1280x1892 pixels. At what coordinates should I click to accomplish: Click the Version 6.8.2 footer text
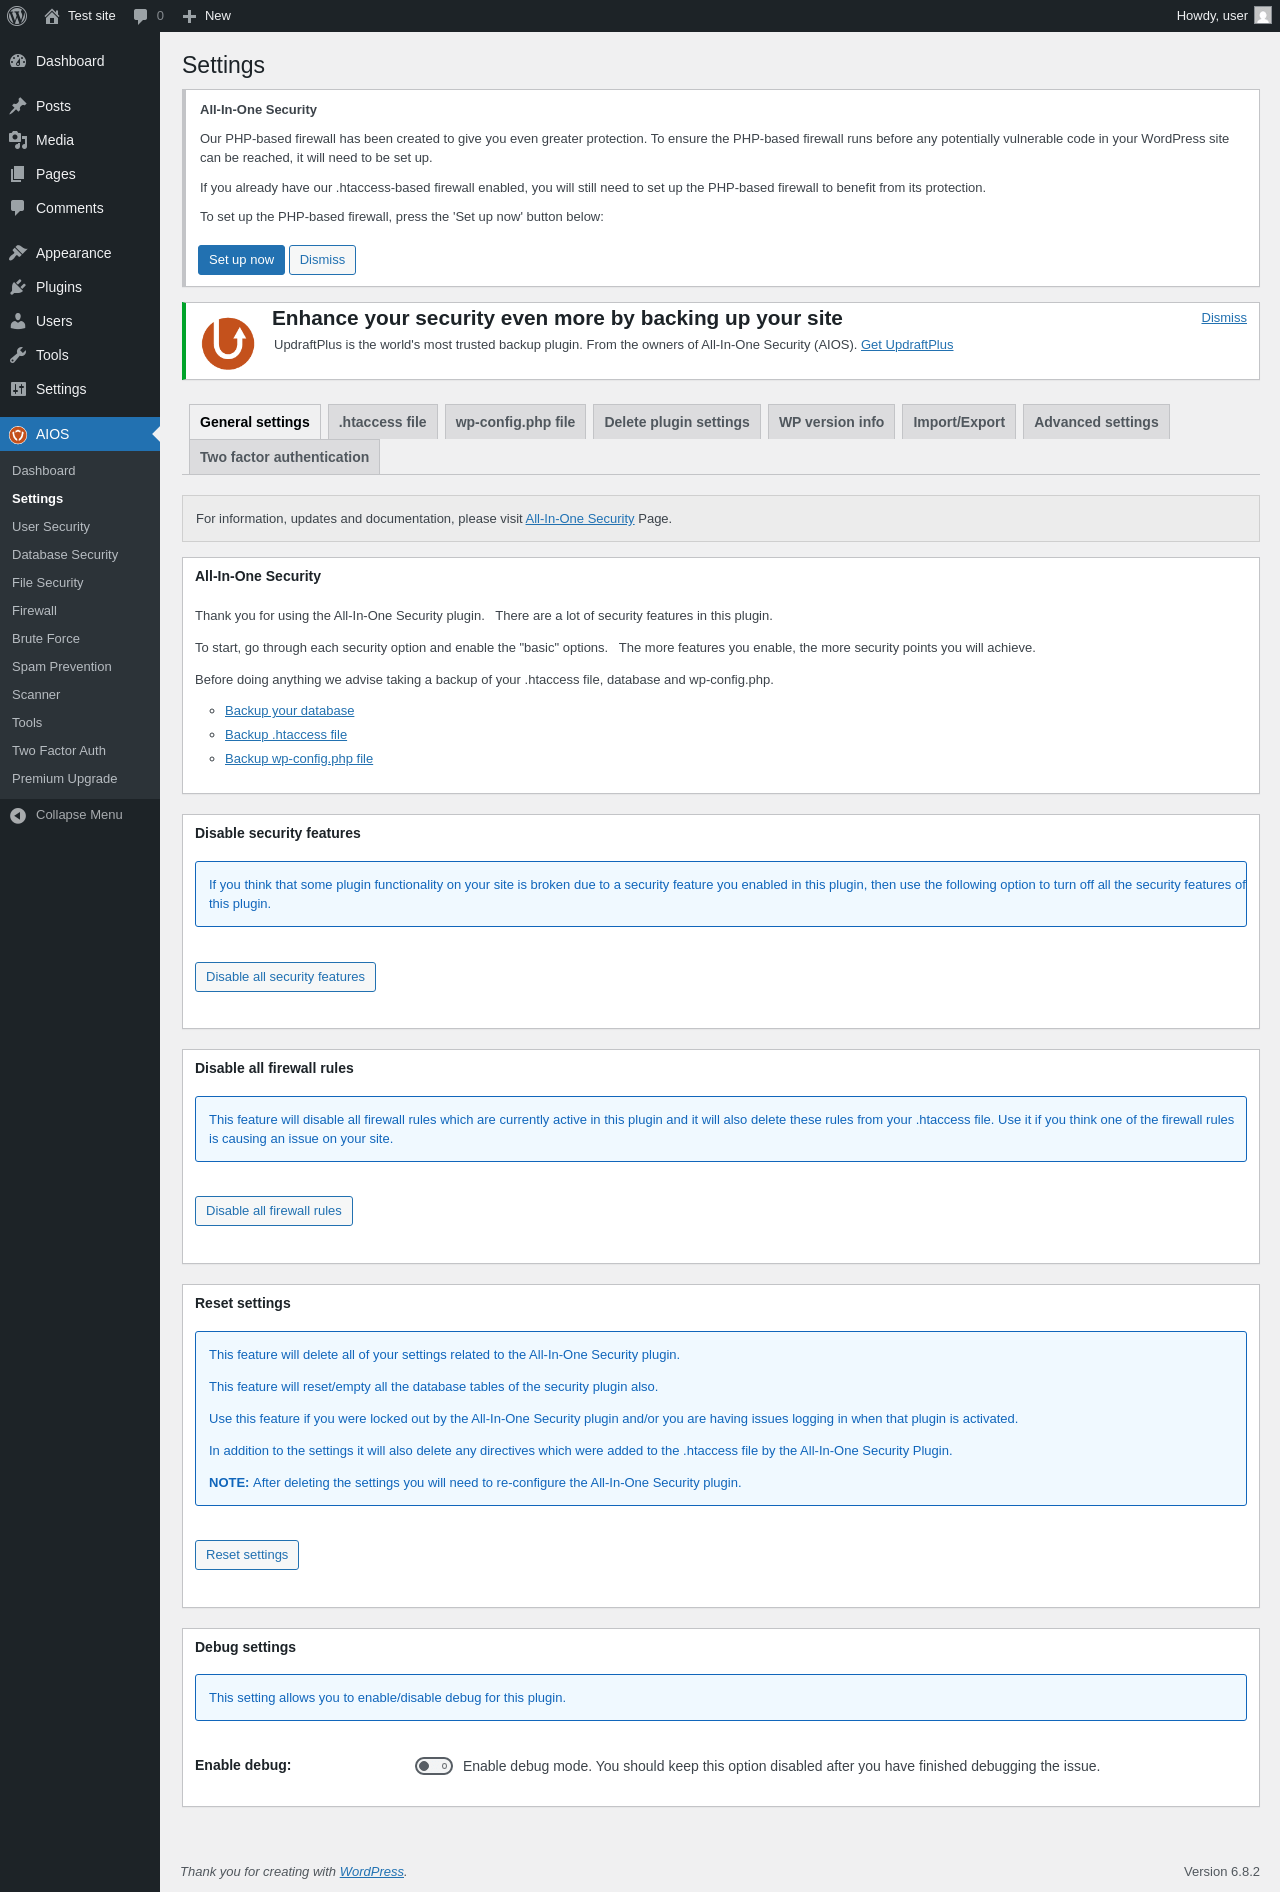click(x=1221, y=1872)
